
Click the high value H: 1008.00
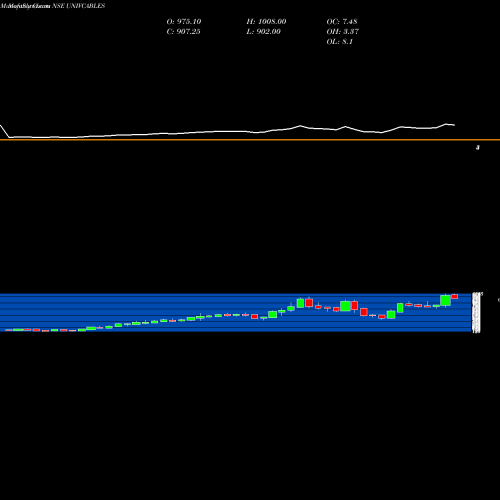point(266,22)
